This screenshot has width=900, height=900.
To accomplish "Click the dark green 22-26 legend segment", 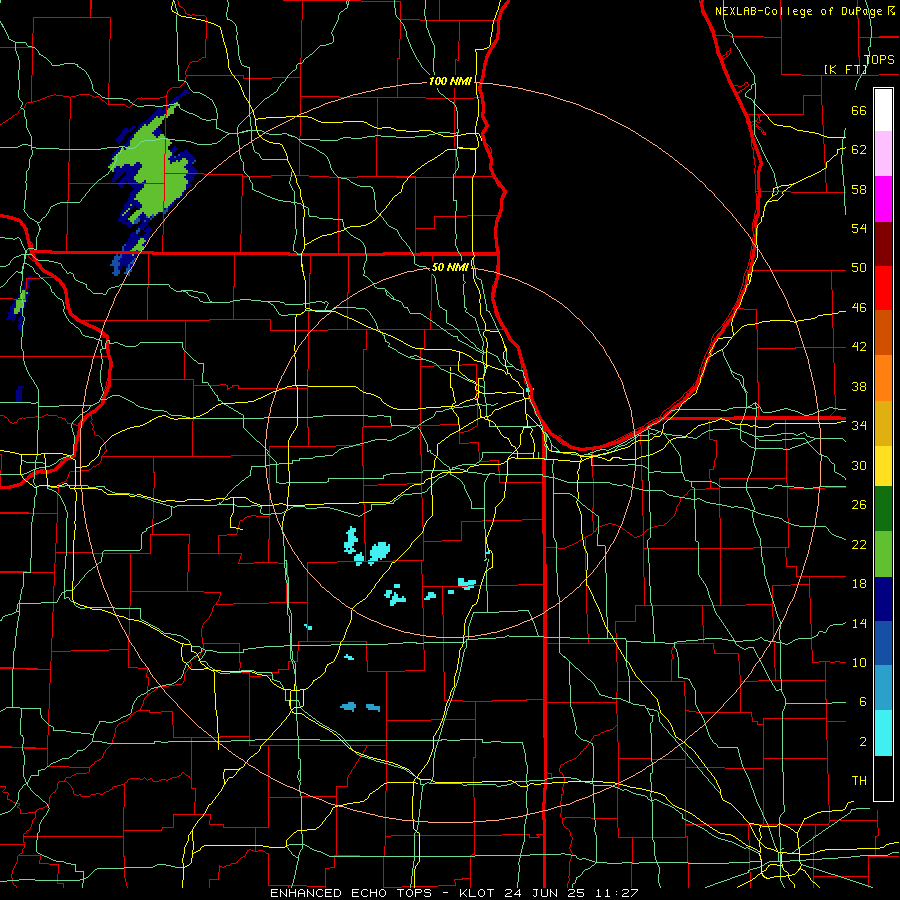I will point(883,509).
